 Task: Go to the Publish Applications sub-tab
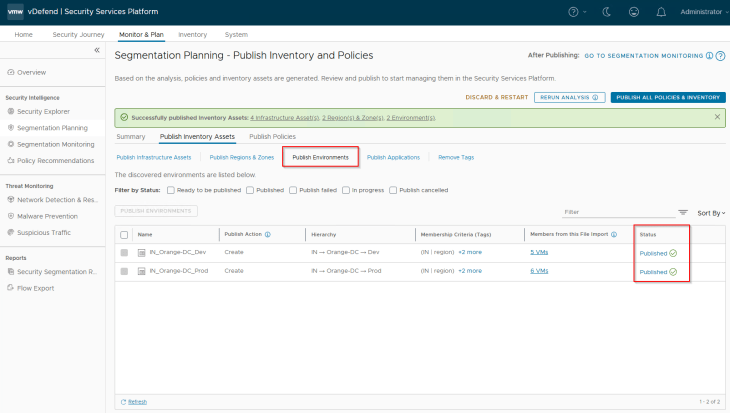point(393,157)
